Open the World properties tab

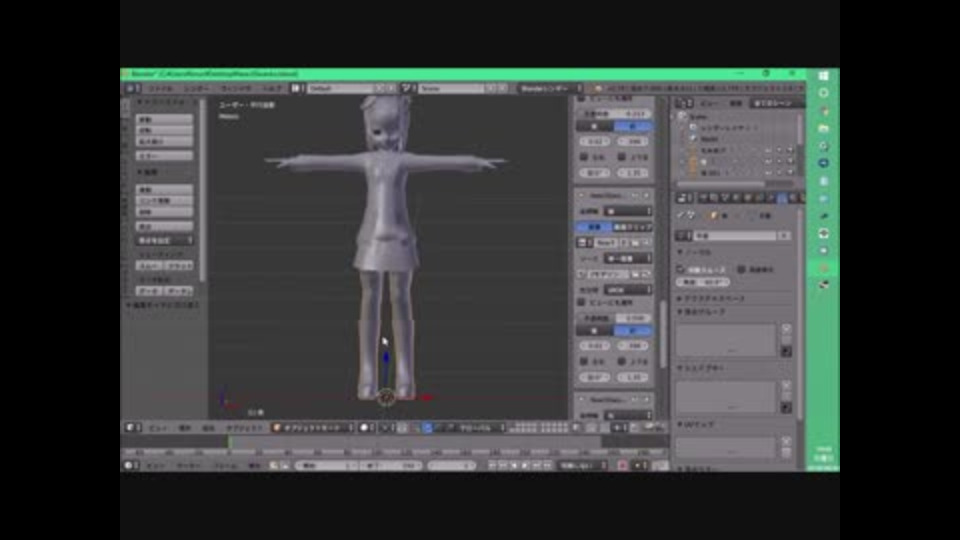click(x=737, y=198)
